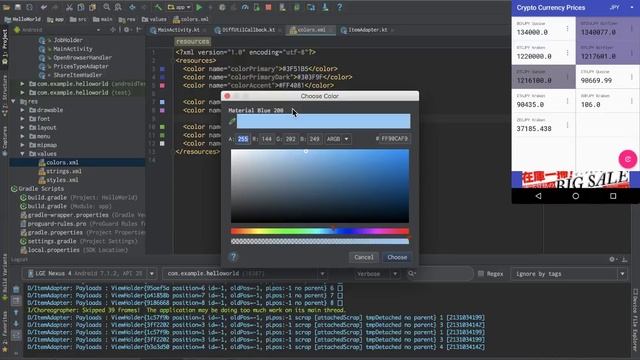The height and width of the screenshot is (360, 640).
Task: Click the pink colorAccent gutter swatch
Action: click(162, 86)
